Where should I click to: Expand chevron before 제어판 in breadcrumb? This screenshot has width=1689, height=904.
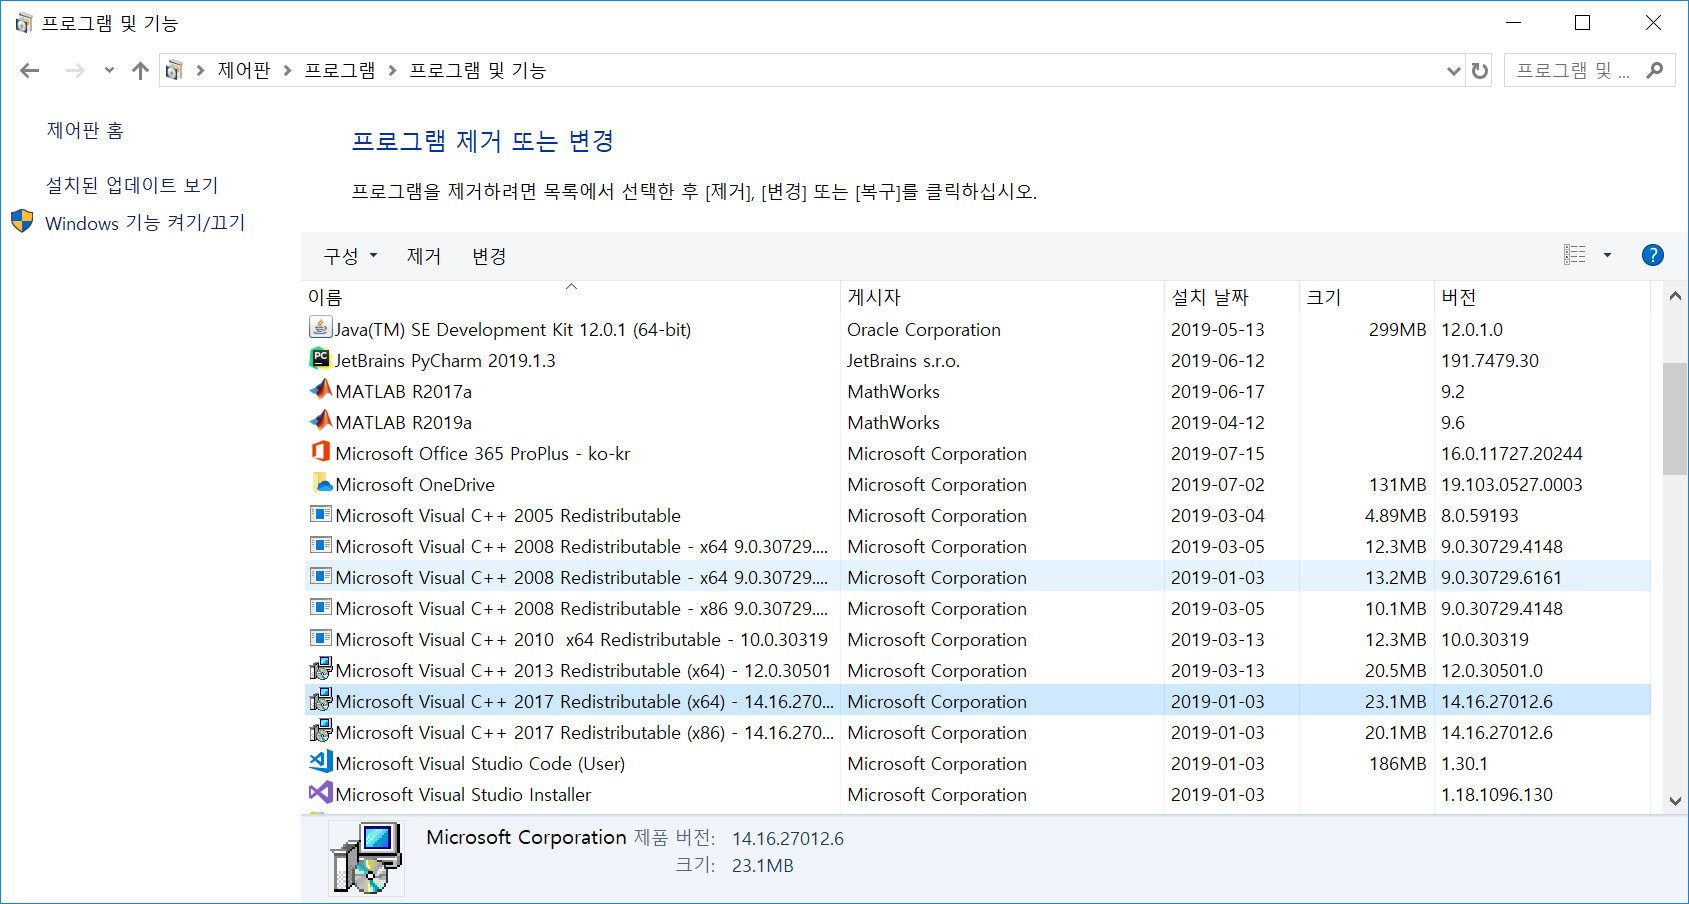[x=201, y=70]
